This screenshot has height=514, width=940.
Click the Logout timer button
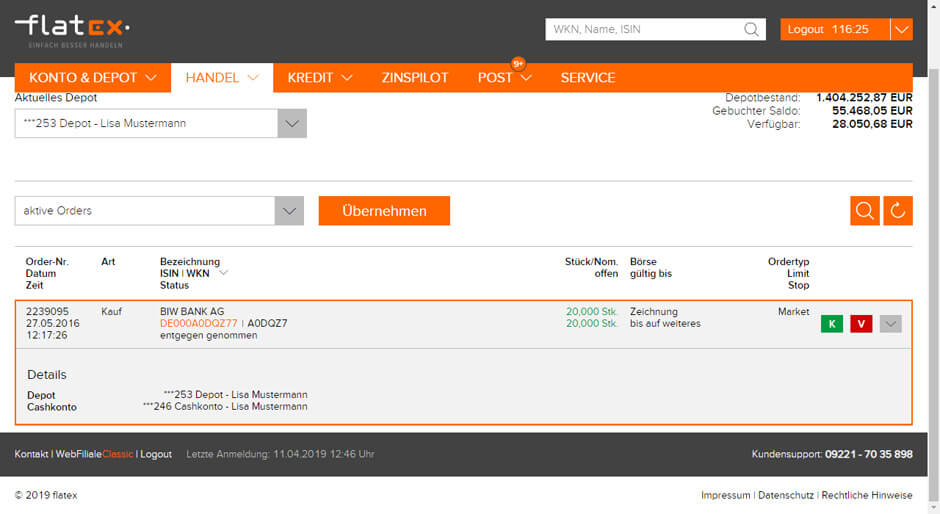pos(834,29)
